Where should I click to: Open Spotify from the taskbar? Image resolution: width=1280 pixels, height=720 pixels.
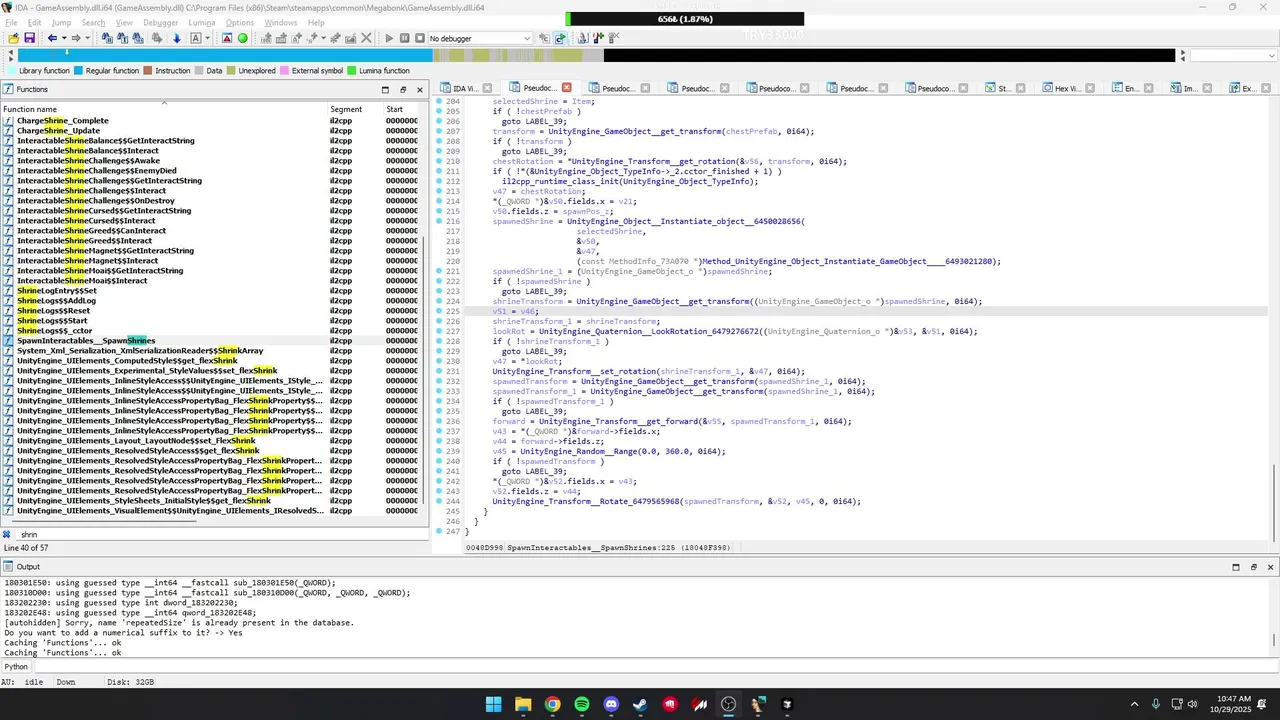(x=582, y=704)
